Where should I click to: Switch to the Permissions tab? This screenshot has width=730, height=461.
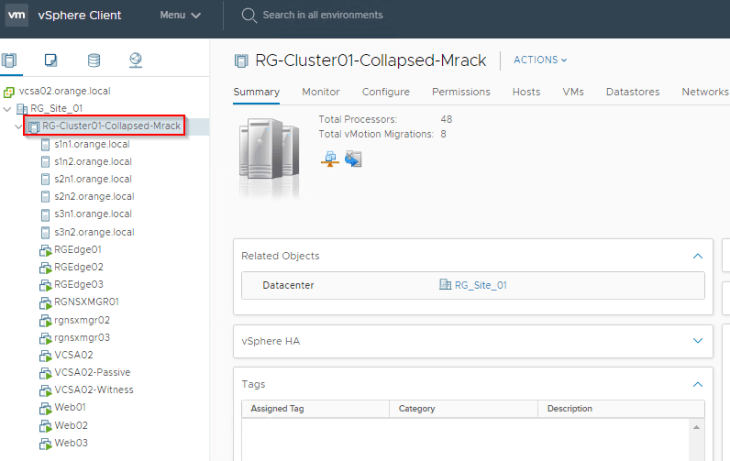[x=461, y=92]
